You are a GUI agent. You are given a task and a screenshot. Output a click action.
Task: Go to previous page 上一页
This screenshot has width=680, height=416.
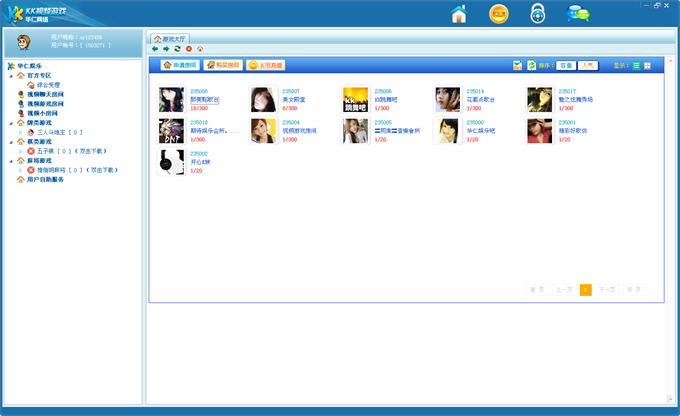pos(564,290)
